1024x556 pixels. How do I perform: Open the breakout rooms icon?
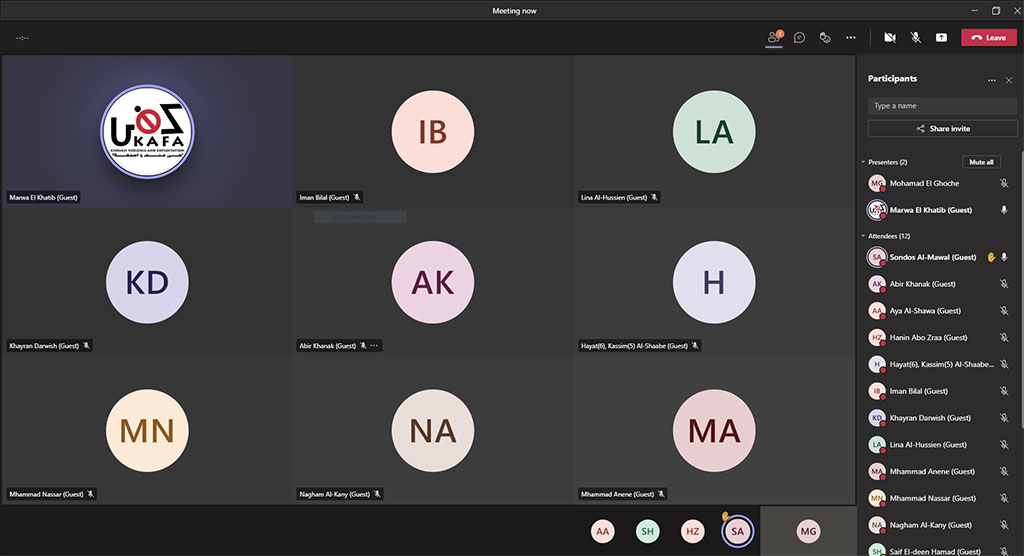(825, 37)
